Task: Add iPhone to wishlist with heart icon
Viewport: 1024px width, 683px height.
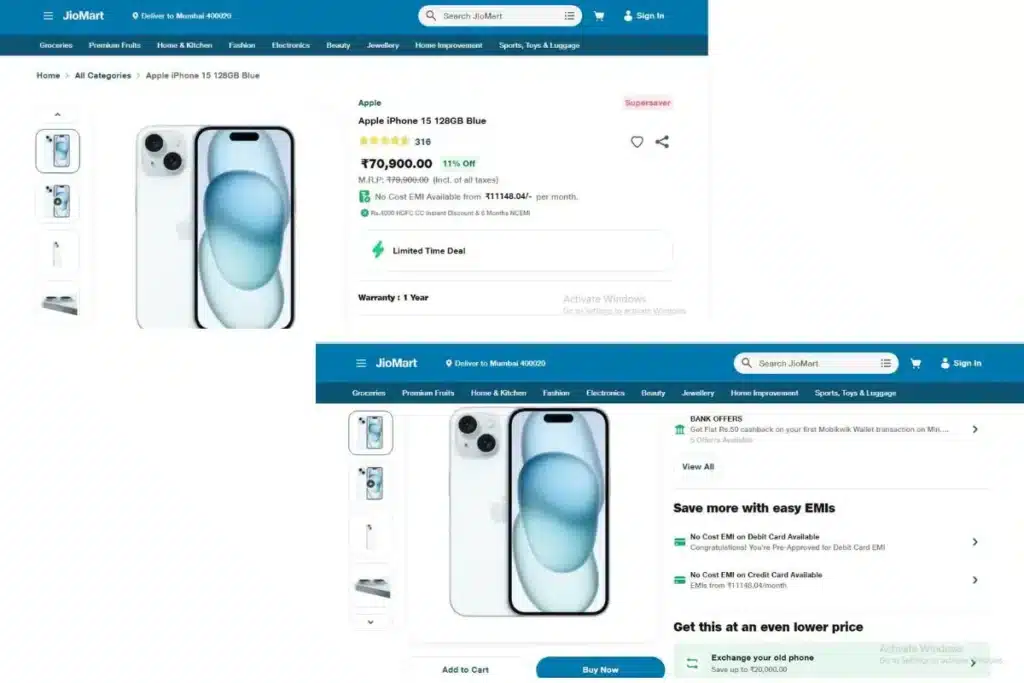Action: 637,142
